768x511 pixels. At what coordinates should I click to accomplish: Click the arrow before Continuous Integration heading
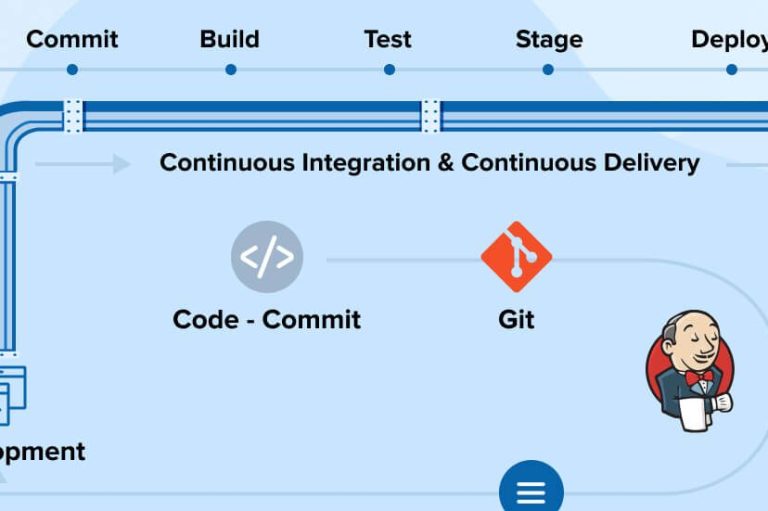pos(83,164)
